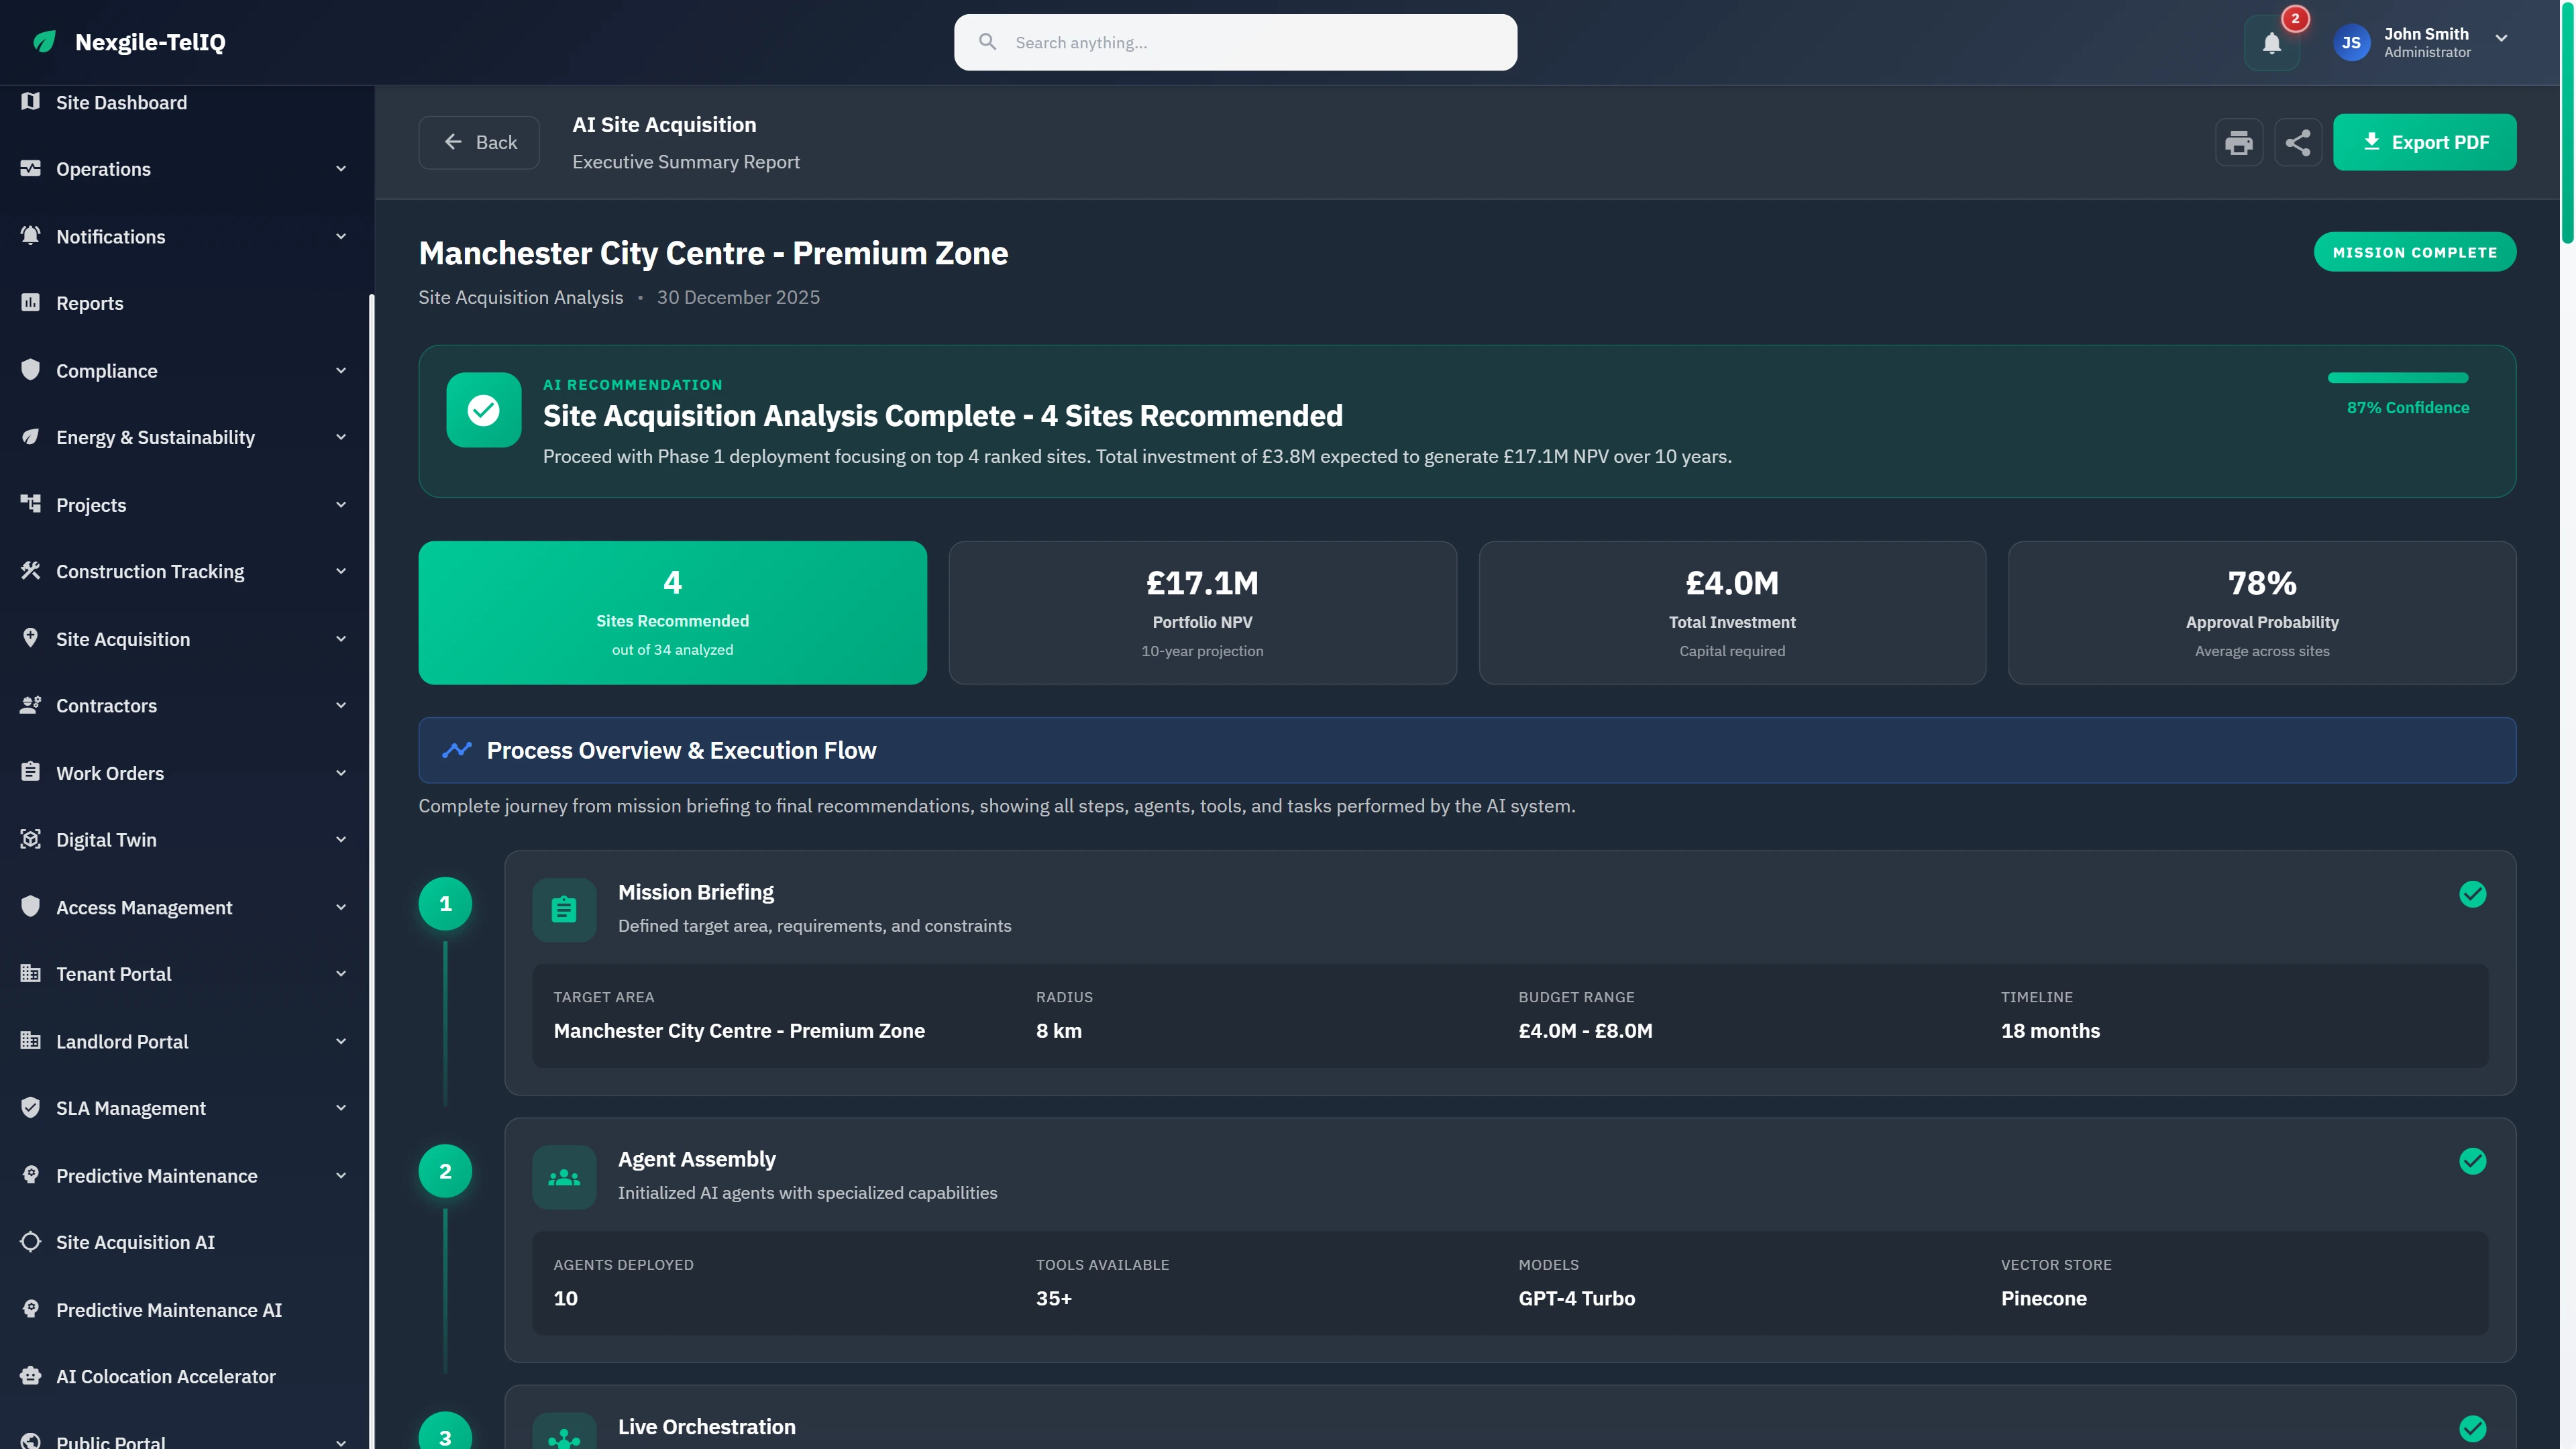The image size is (2576, 1449).
Task: Toggle the Mission Briefing completion checkmark
Action: point(2474,894)
